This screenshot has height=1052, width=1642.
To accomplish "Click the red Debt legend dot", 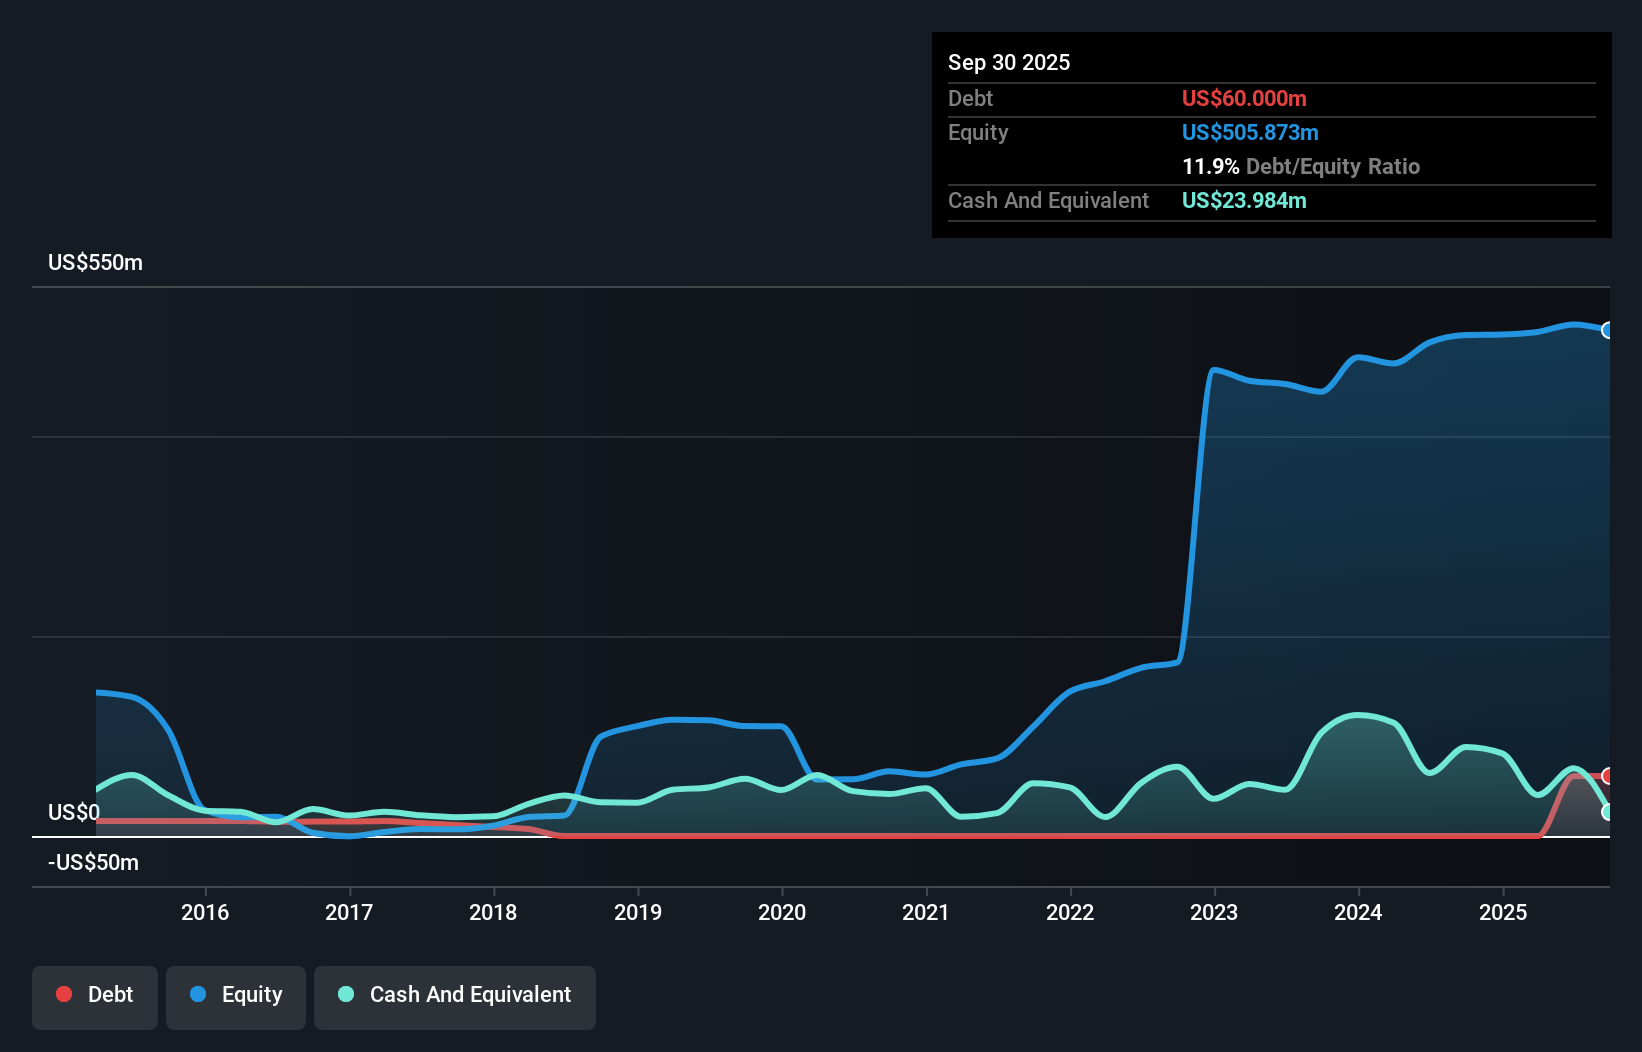I will 64,994.
